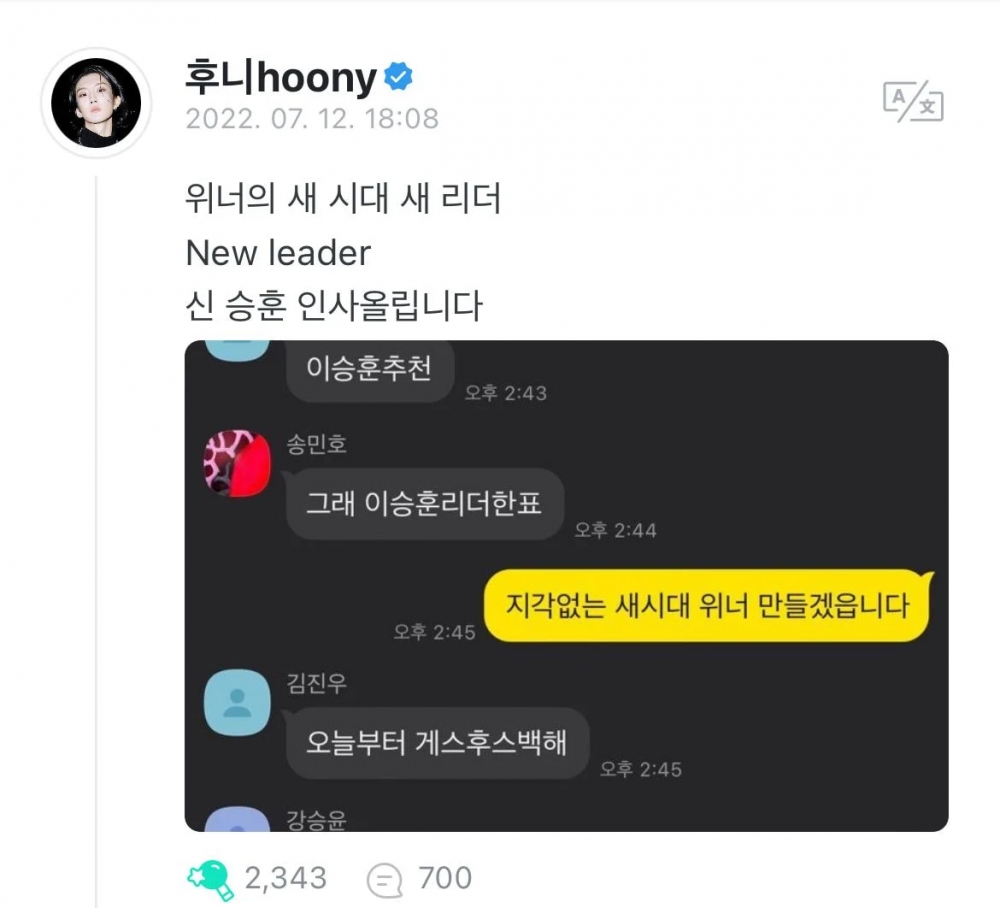Tap the translate post icon
Image resolution: width=1000 pixels, height=908 pixels.
pyautogui.click(x=913, y=101)
